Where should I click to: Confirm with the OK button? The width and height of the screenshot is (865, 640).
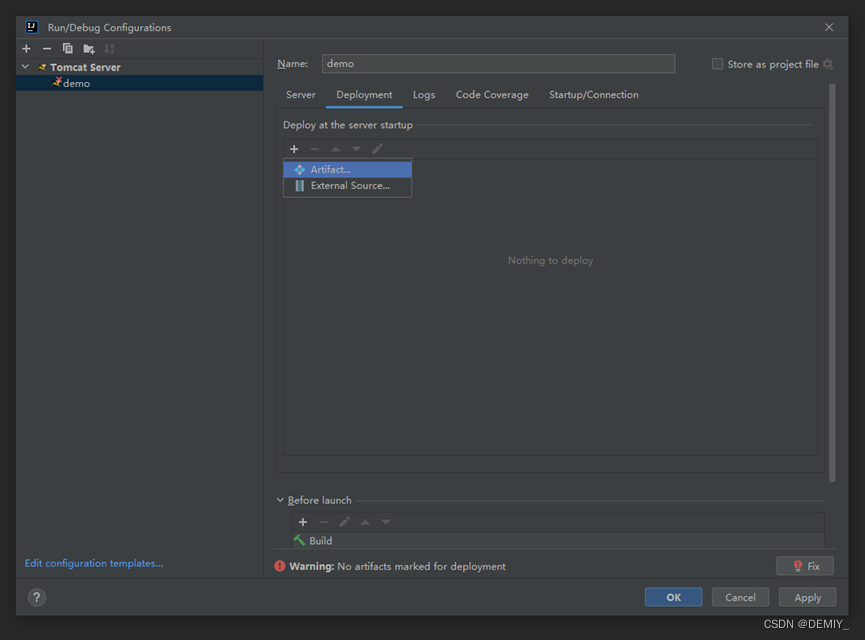(674, 597)
